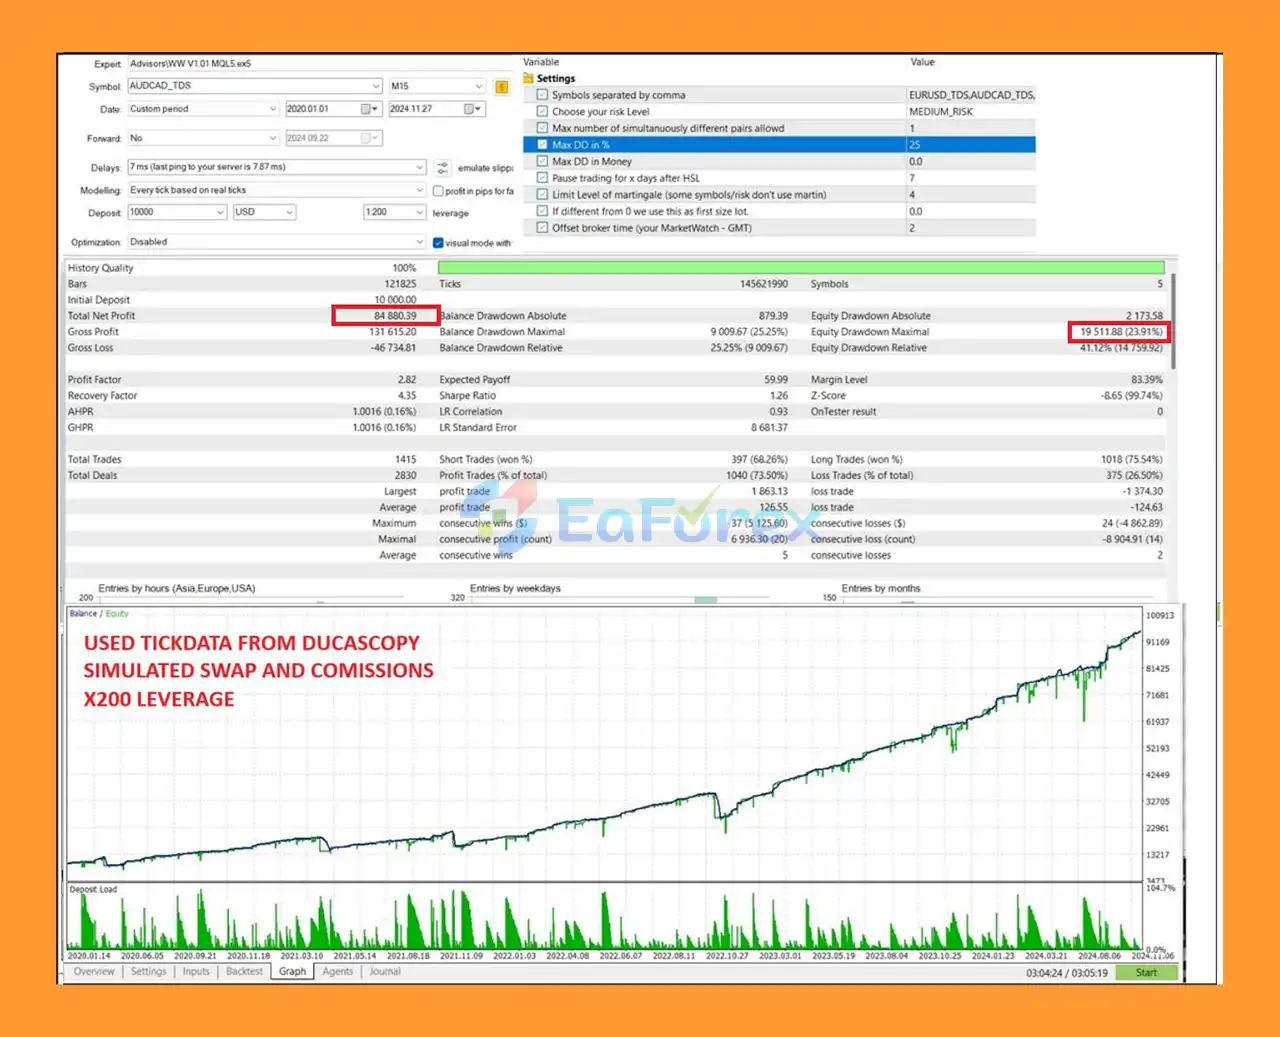The width and height of the screenshot is (1280, 1037).
Task: Switch to the Backtest tab
Action: tap(244, 971)
